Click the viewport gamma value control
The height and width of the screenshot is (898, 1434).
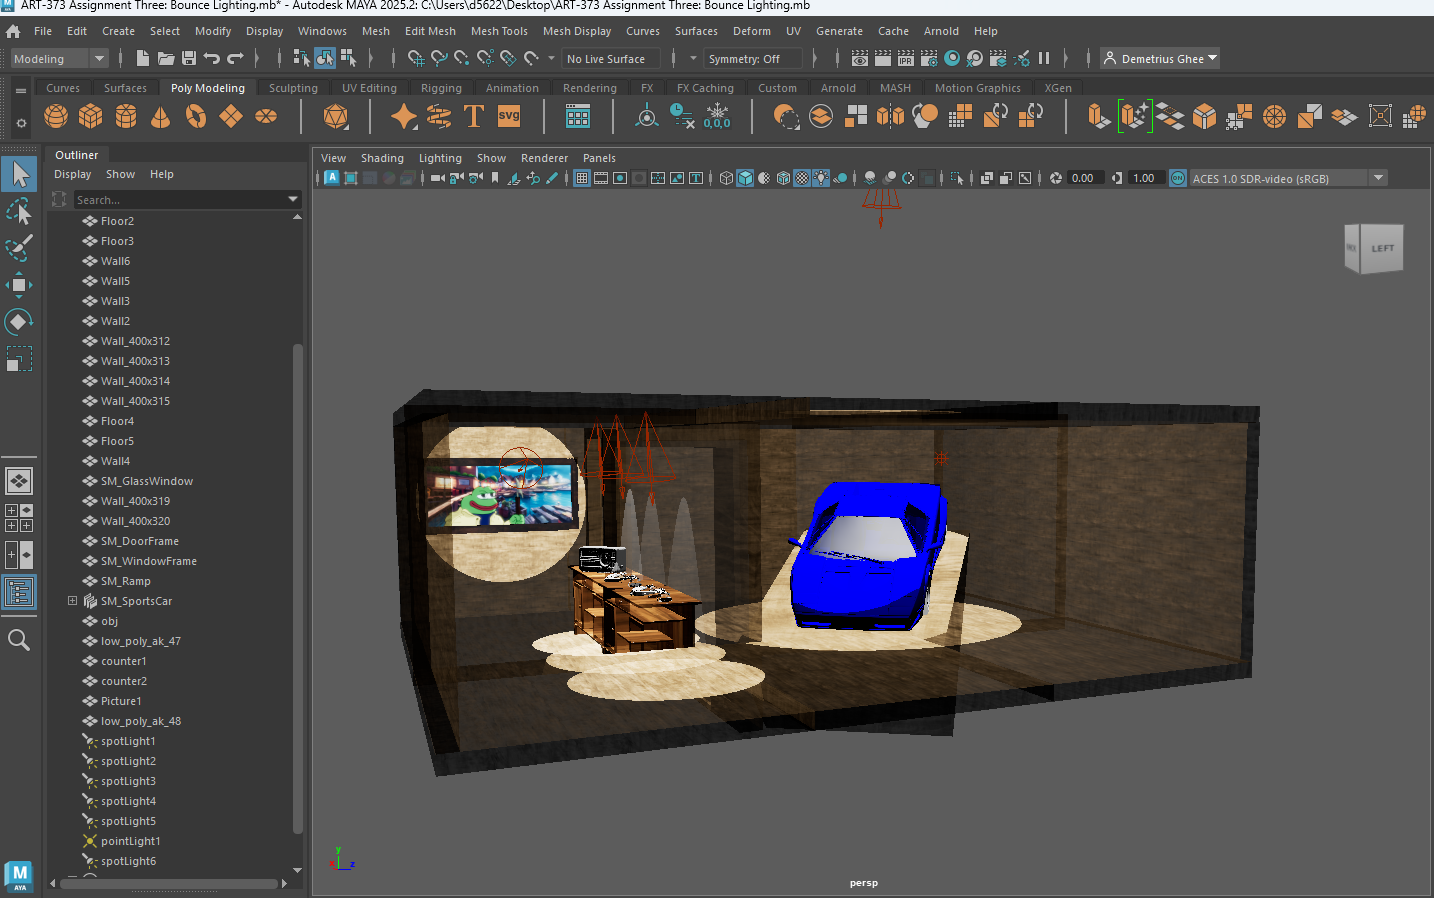(1144, 177)
